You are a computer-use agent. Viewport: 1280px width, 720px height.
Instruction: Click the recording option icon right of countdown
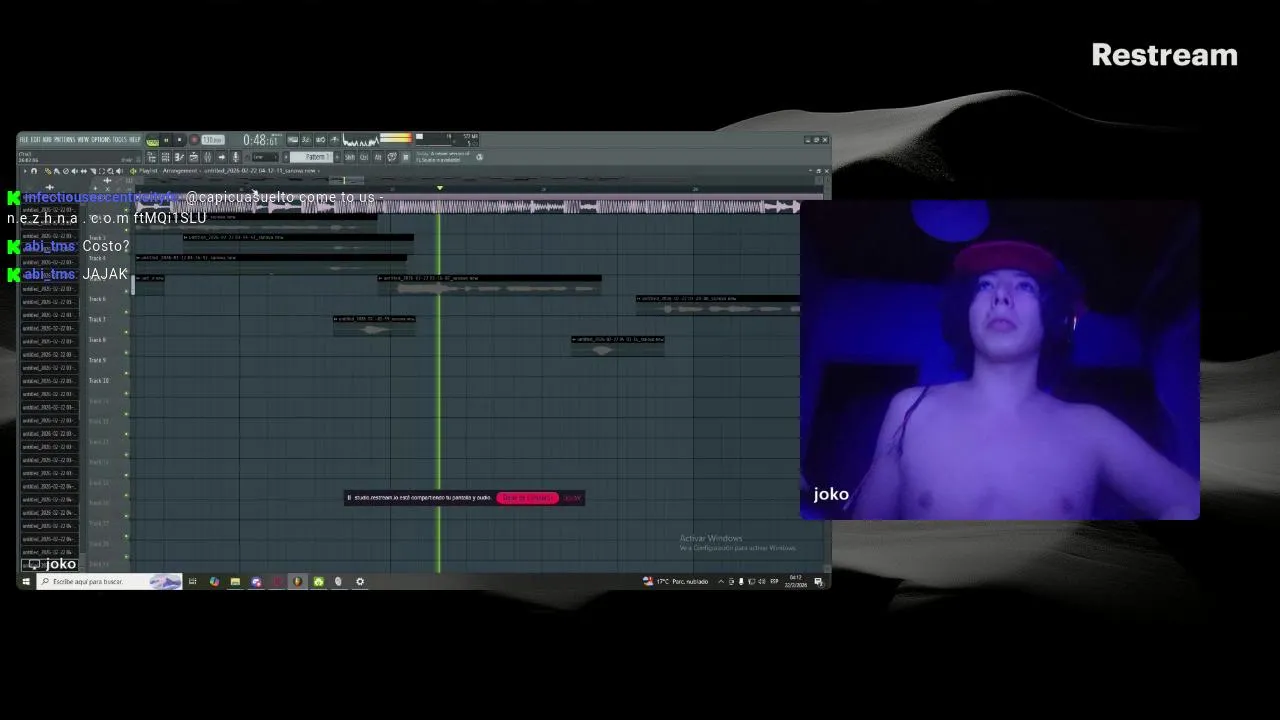[321, 139]
